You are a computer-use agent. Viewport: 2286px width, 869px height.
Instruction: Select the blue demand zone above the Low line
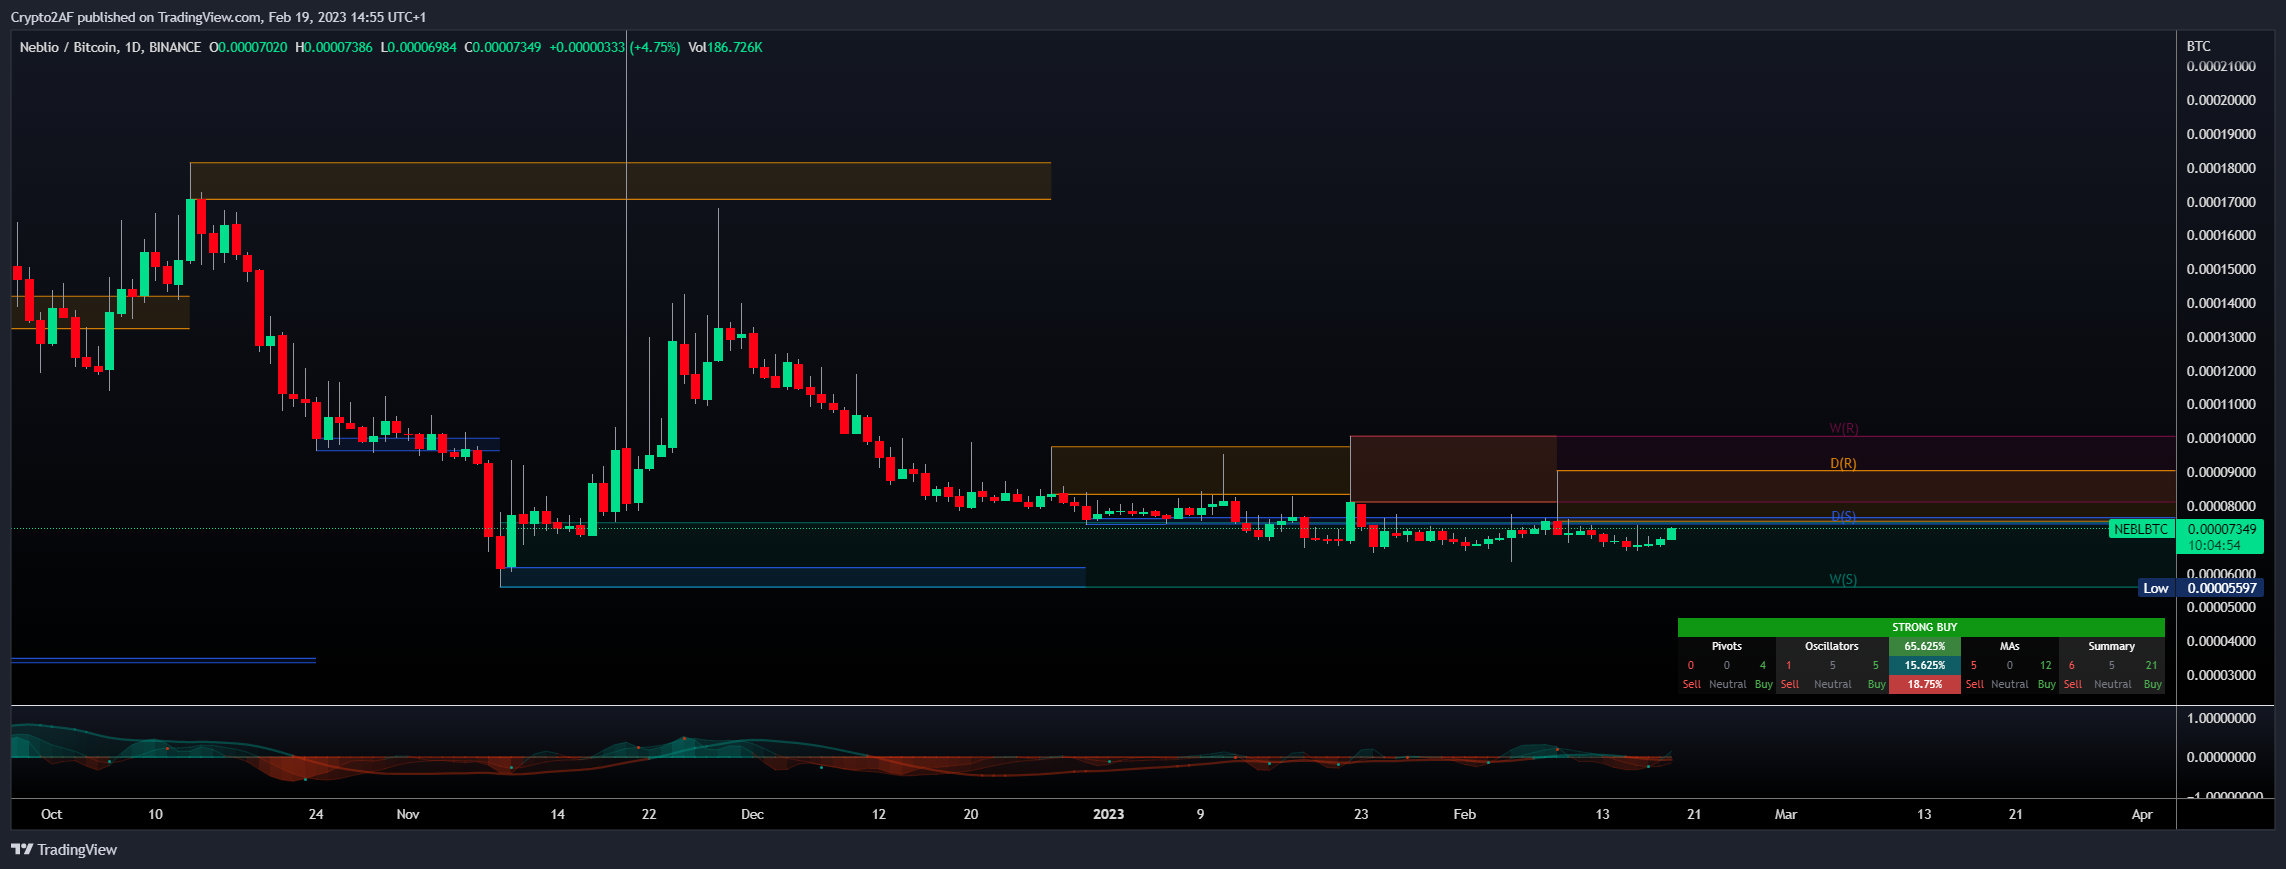(x=792, y=577)
